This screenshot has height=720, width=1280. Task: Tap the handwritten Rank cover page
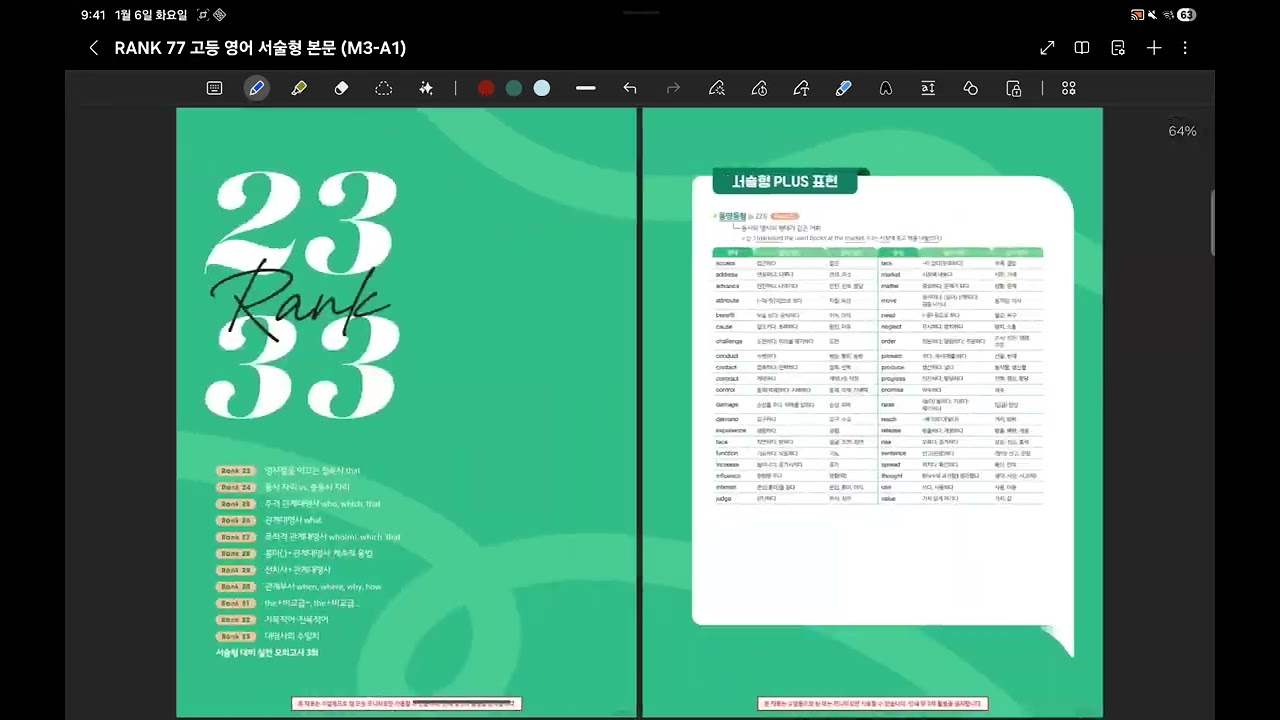click(406, 412)
